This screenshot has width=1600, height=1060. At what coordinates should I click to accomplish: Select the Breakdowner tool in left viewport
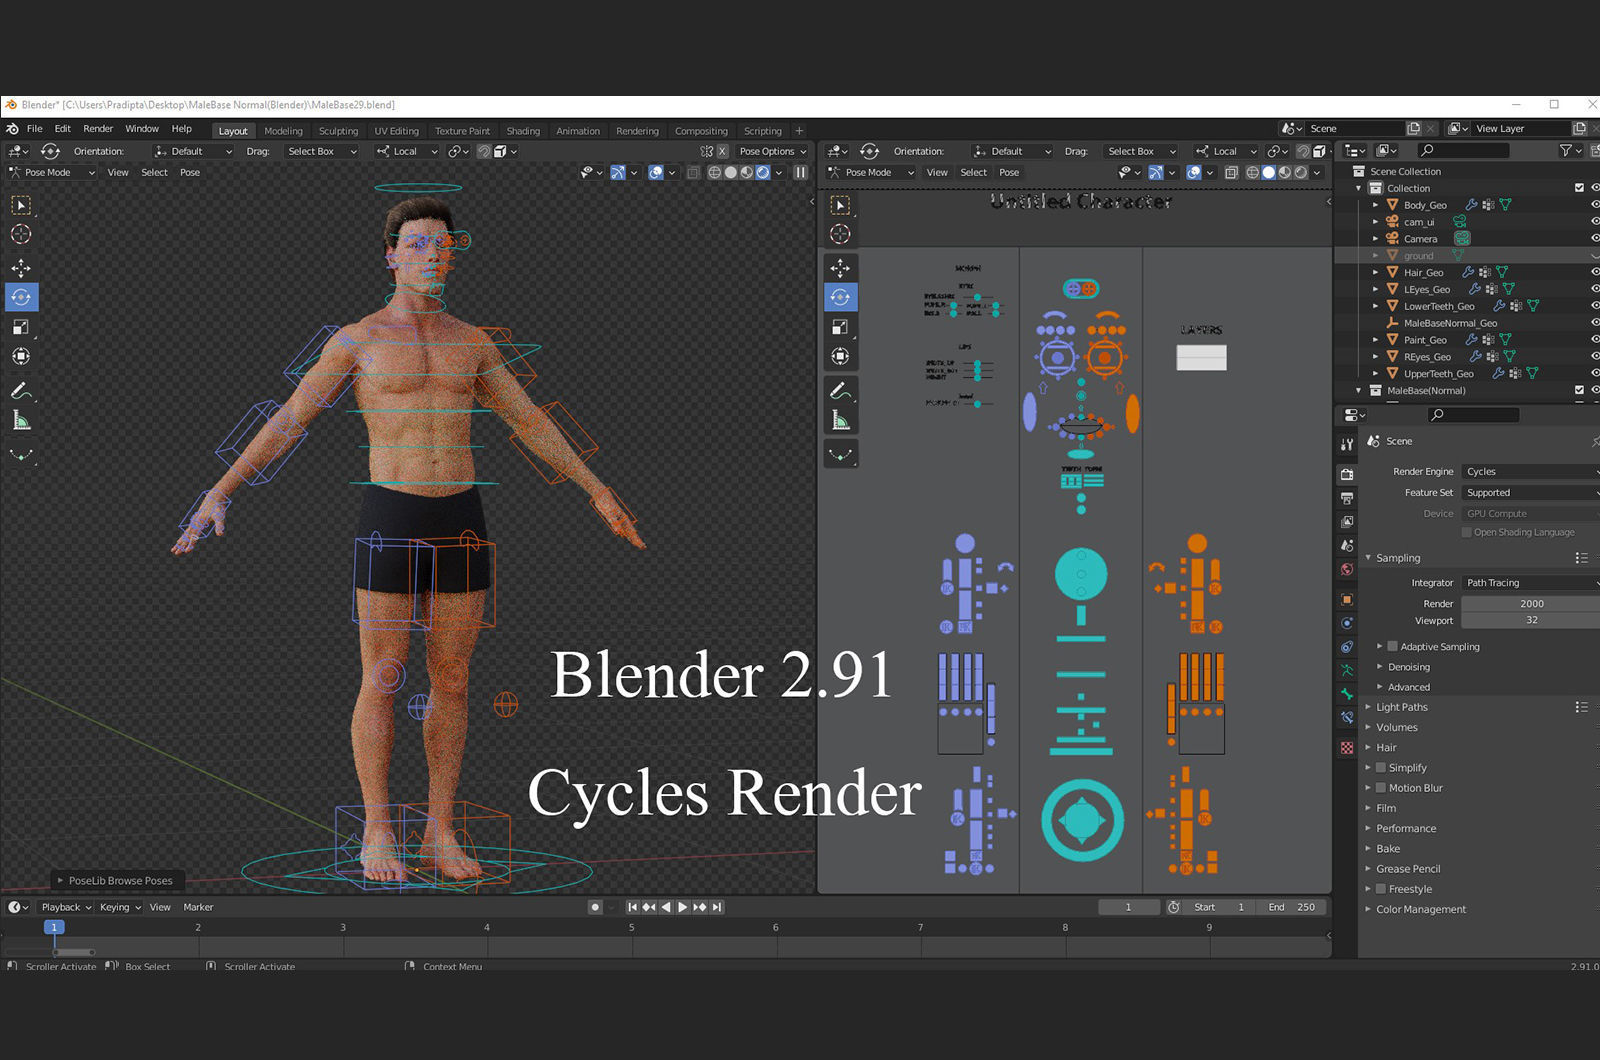[21, 455]
